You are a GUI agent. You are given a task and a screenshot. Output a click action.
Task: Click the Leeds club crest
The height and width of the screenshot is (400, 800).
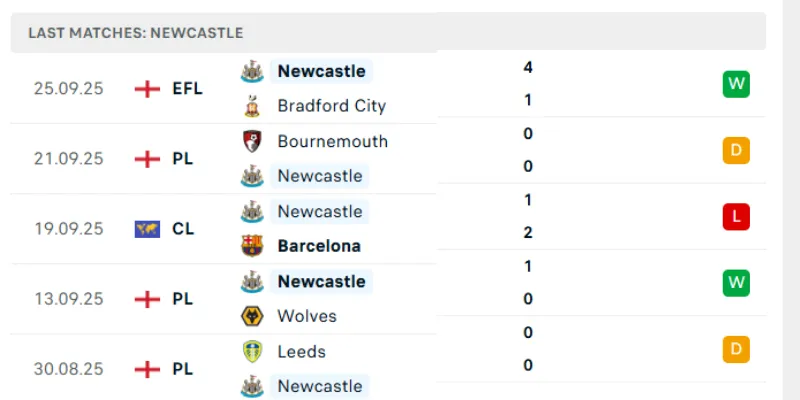coord(253,351)
